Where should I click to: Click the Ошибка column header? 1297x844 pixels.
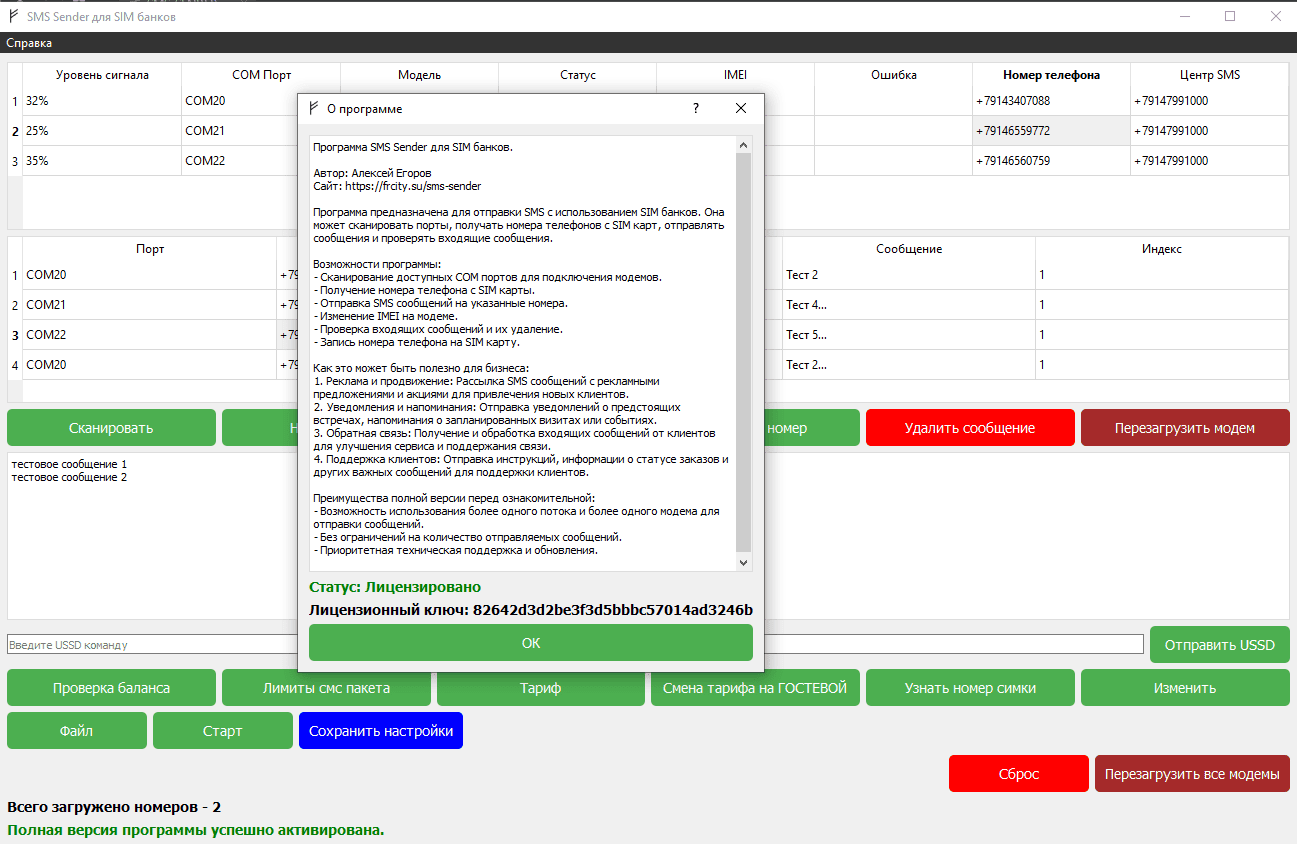[893, 75]
